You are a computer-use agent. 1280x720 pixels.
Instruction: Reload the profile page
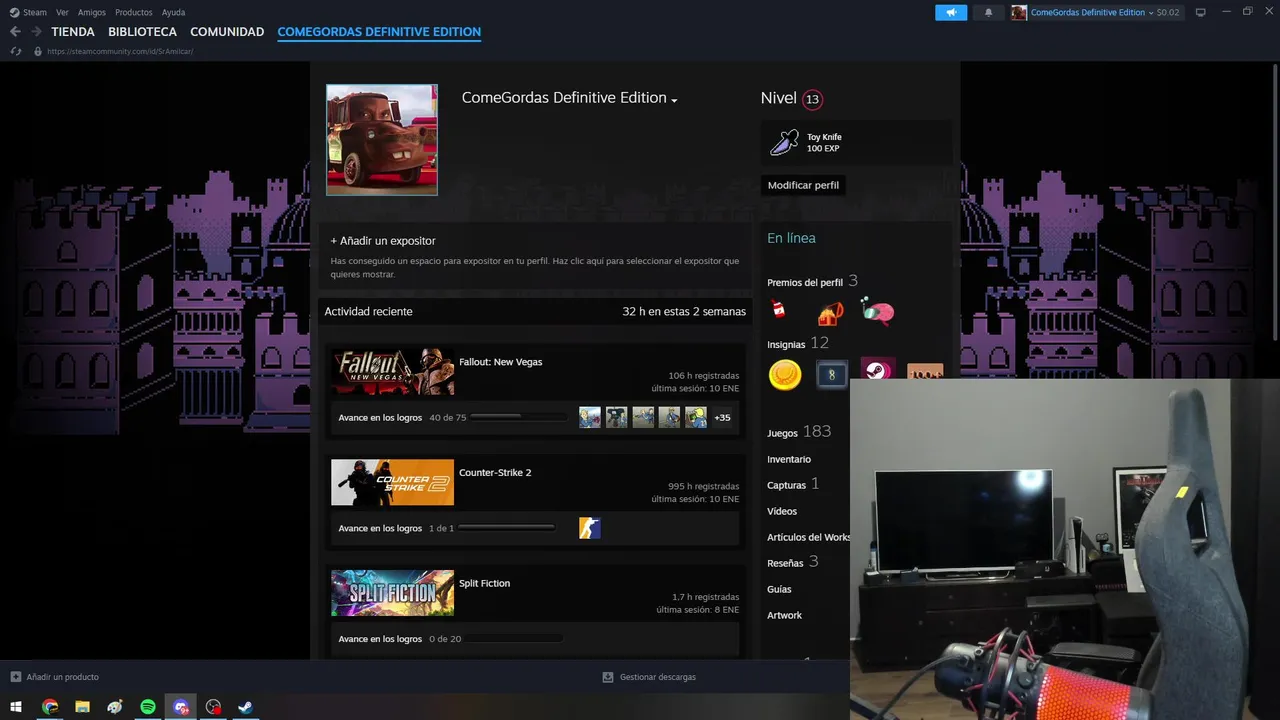[x=16, y=51]
